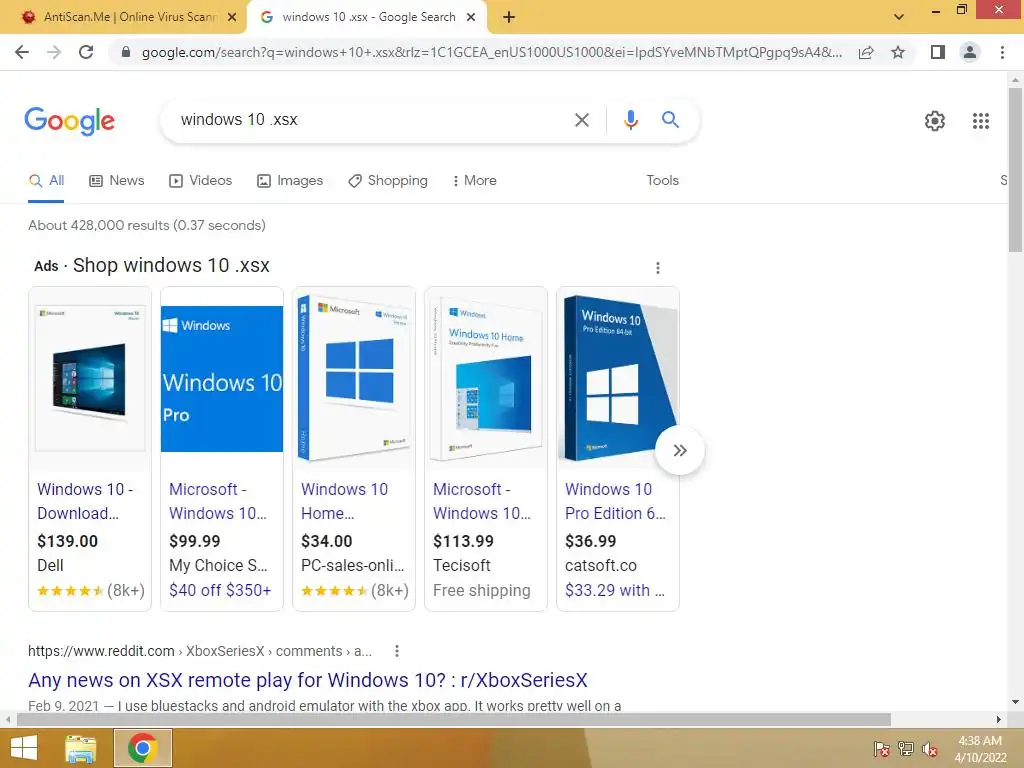Open File Explorer from taskbar
1024x768 pixels.
[80, 748]
